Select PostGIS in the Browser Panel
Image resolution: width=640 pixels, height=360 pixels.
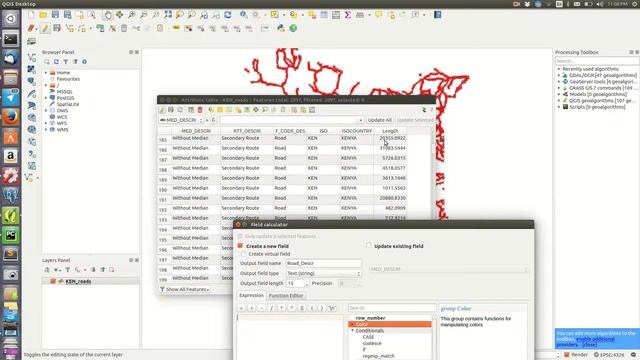click(65, 98)
